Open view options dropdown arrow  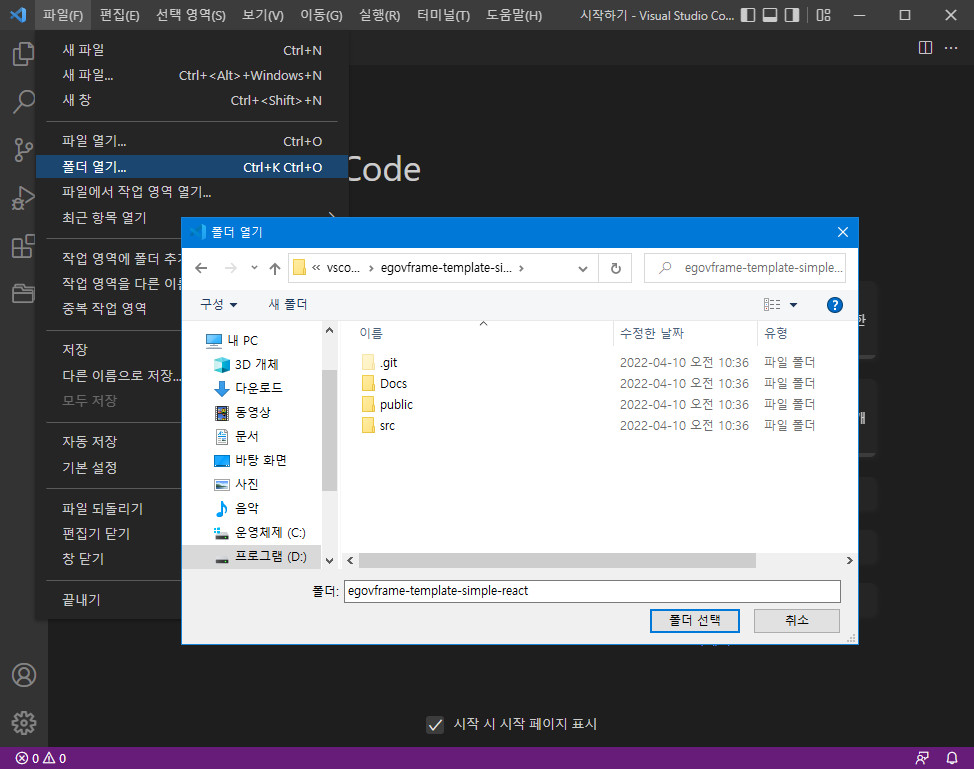(x=793, y=305)
